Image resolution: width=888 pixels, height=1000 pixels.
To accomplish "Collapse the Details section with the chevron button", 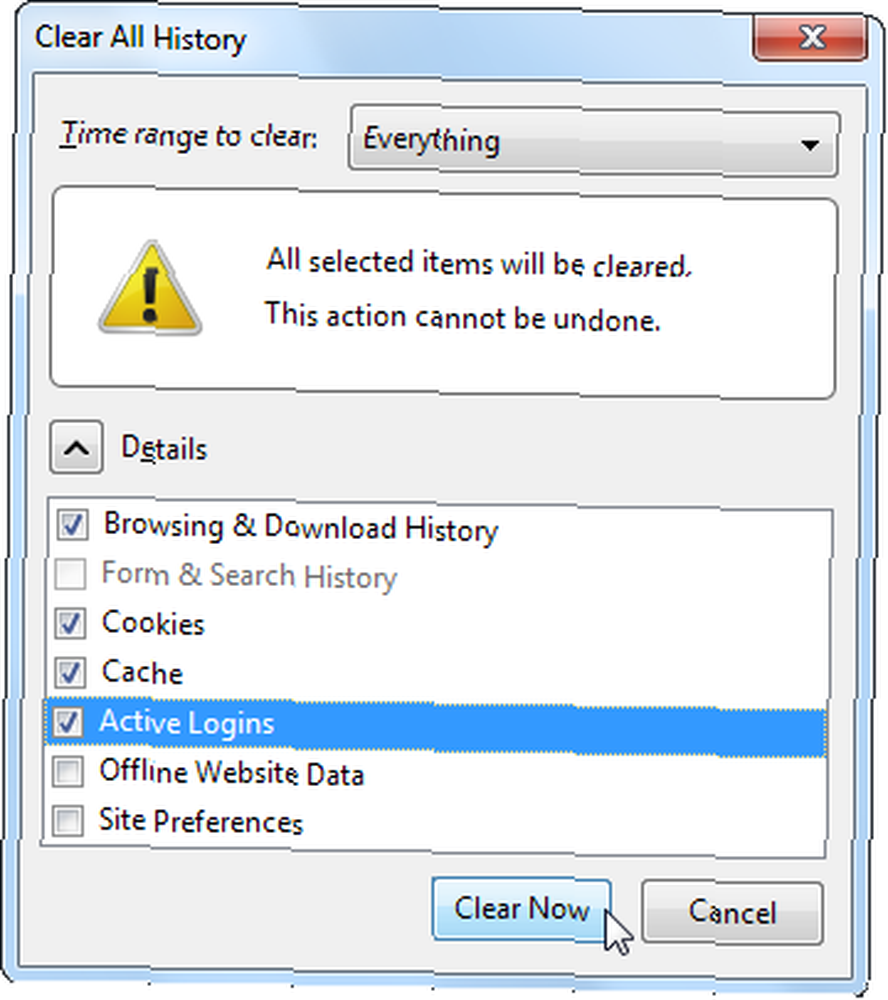I will click(x=77, y=448).
